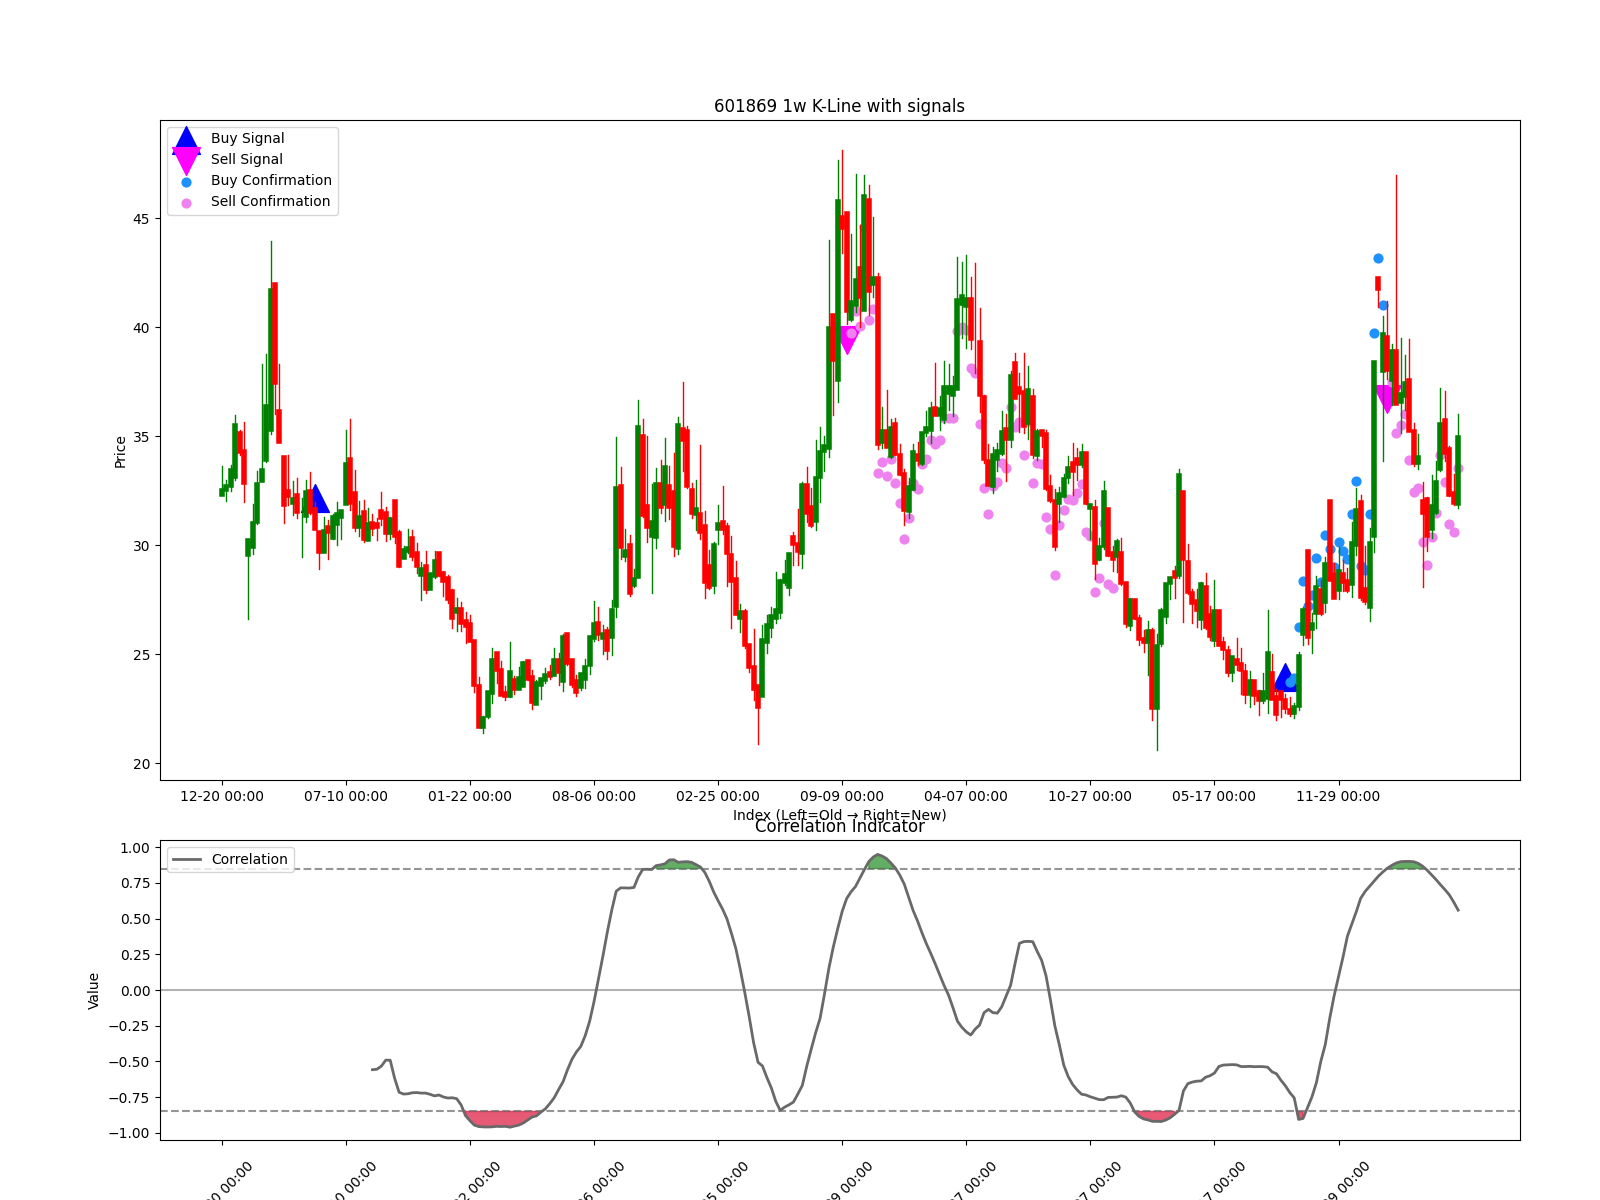Click the blue Buy Signal triangle in legend
Viewport: 1600px width, 1200px height.
(186, 141)
